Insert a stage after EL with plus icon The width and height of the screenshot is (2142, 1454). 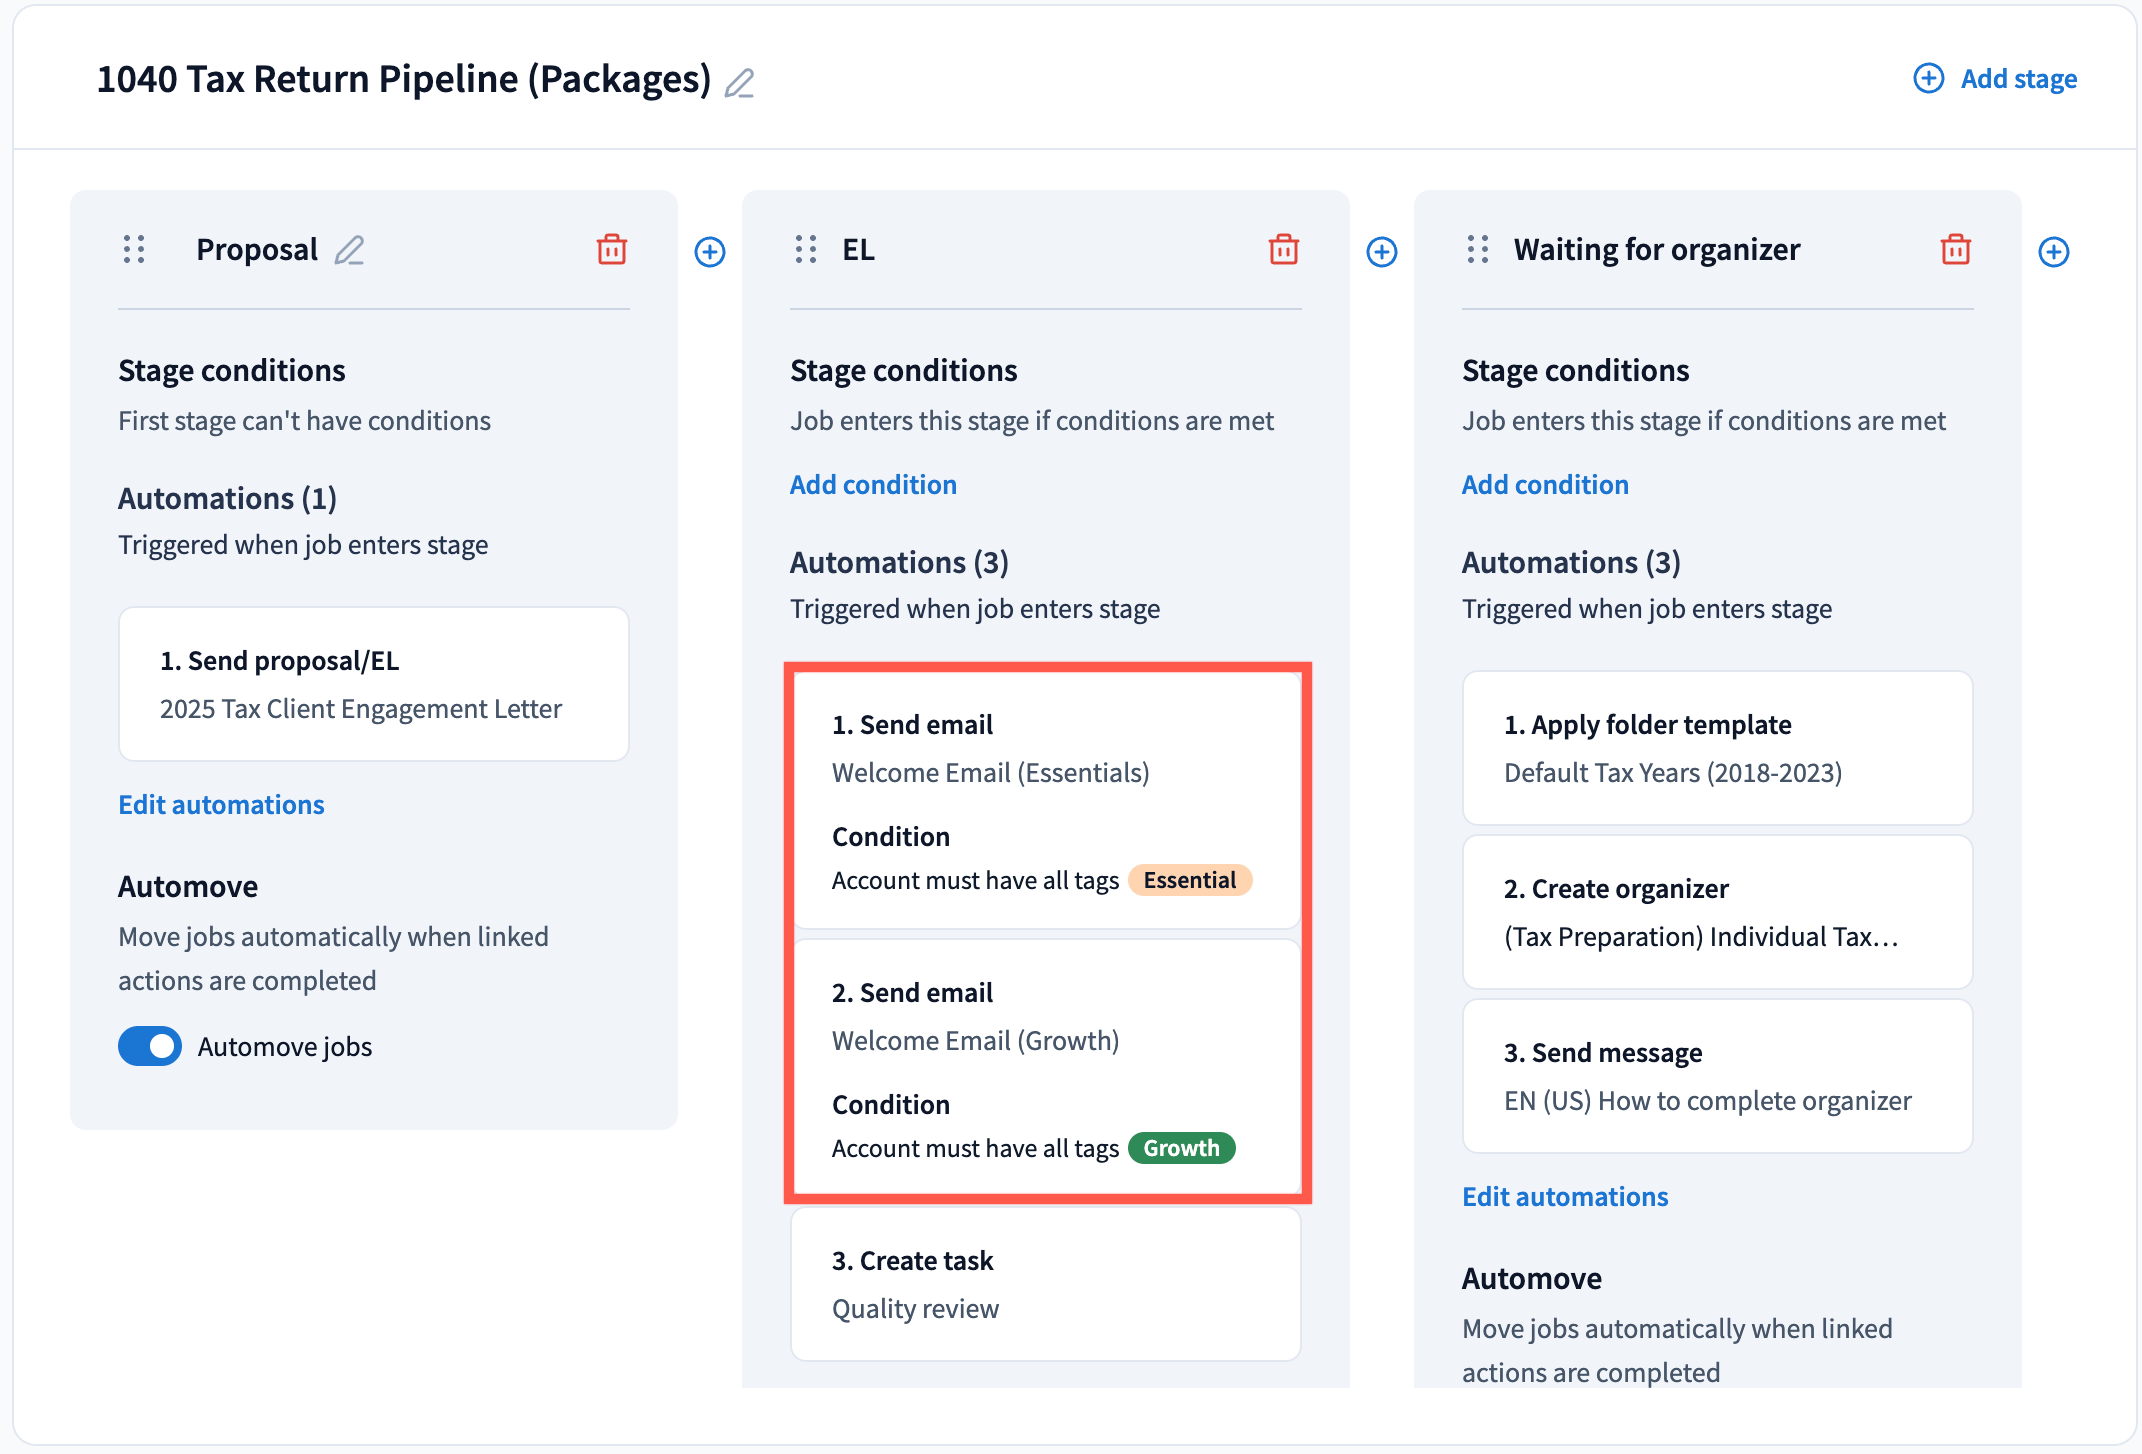[x=1382, y=252]
